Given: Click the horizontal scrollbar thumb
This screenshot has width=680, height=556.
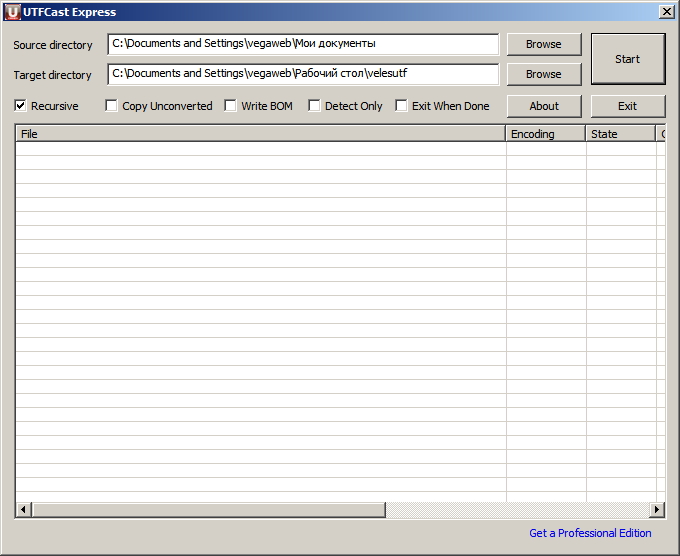Looking at the screenshot, I should pos(209,510).
